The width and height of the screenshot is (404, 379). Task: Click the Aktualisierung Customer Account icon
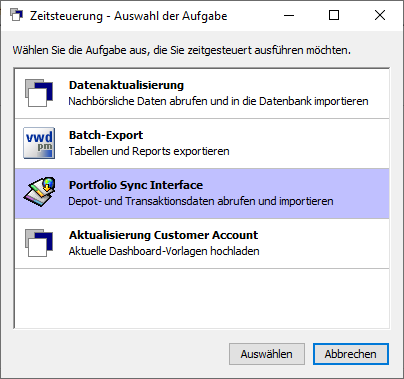(39, 243)
